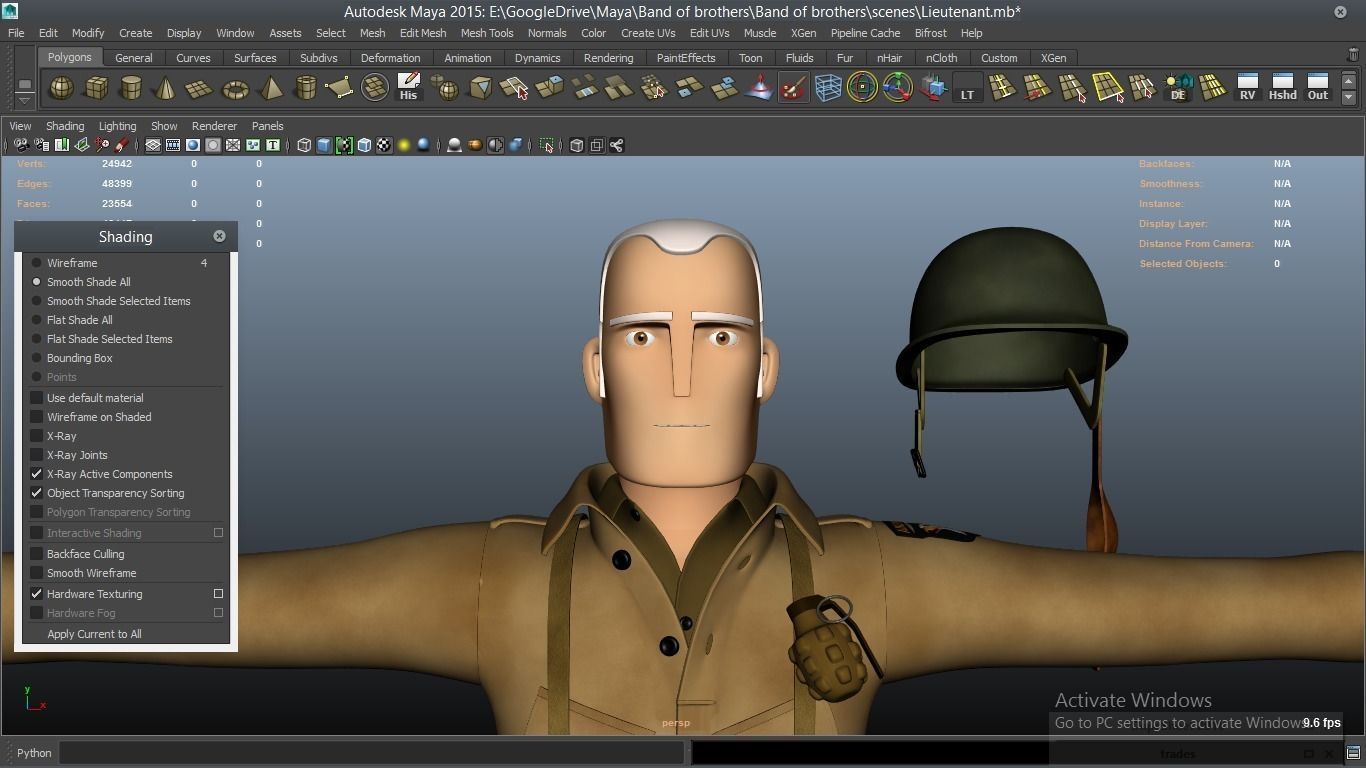Image resolution: width=1366 pixels, height=768 pixels.
Task: Toggle the grid display viewport icon
Action: [x=153, y=145]
